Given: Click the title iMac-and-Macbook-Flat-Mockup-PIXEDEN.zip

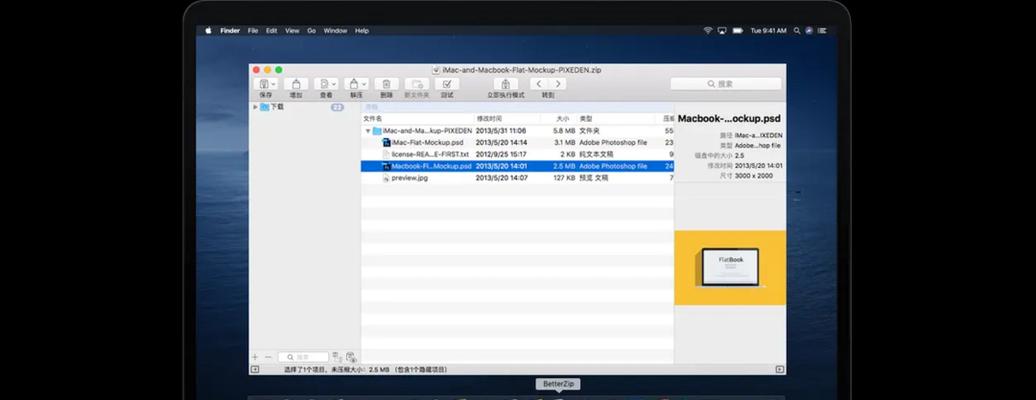Looking at the screenshot, I should pos(521,69).
